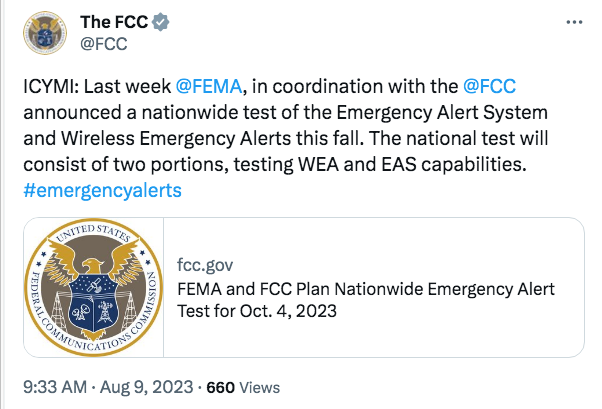Click the 'Test for Oct. 4, 2023' line

(257, 311)
